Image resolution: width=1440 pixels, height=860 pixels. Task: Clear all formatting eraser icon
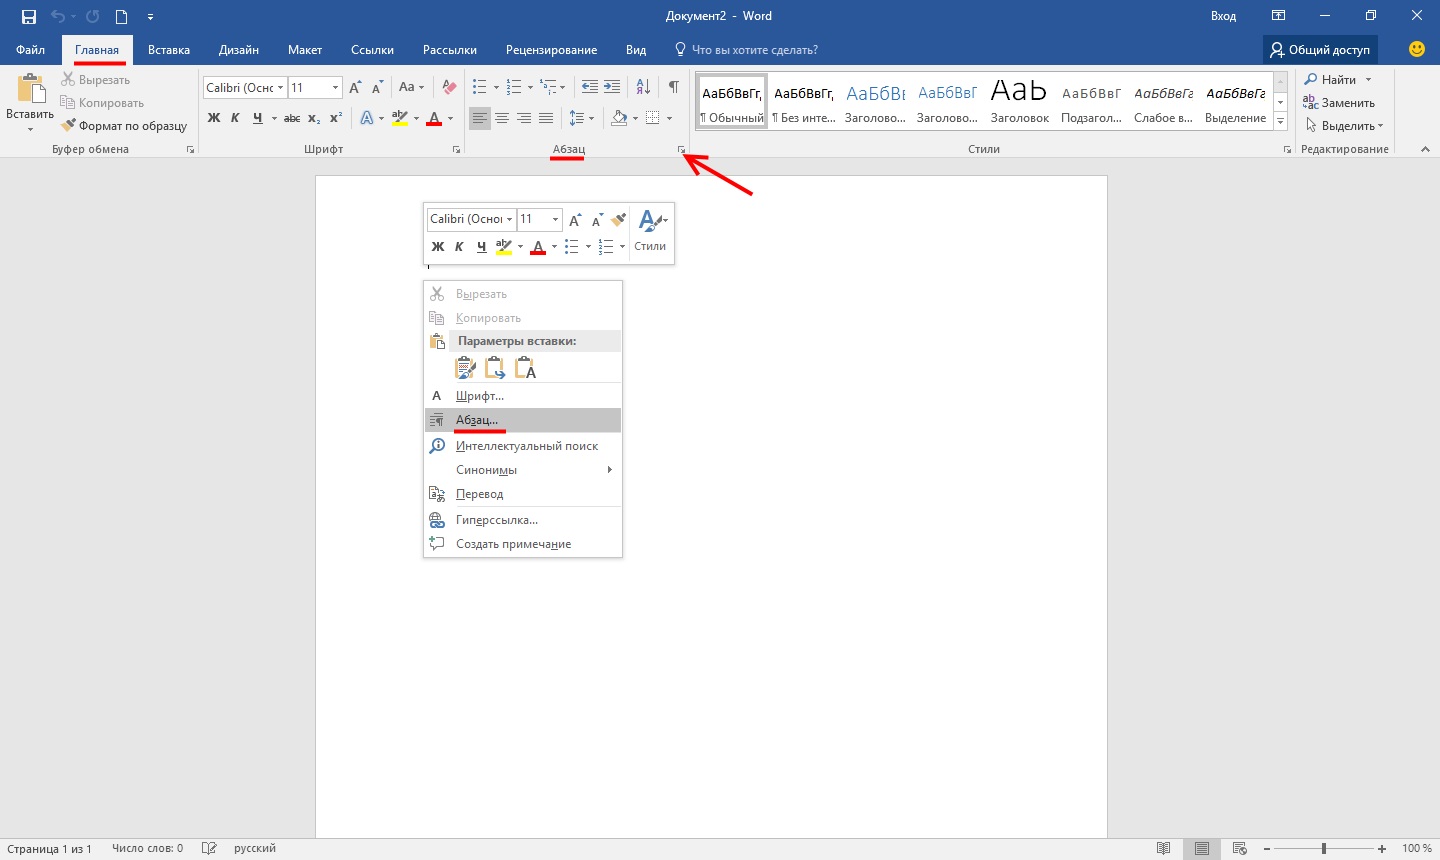click(x=449, y=87)
